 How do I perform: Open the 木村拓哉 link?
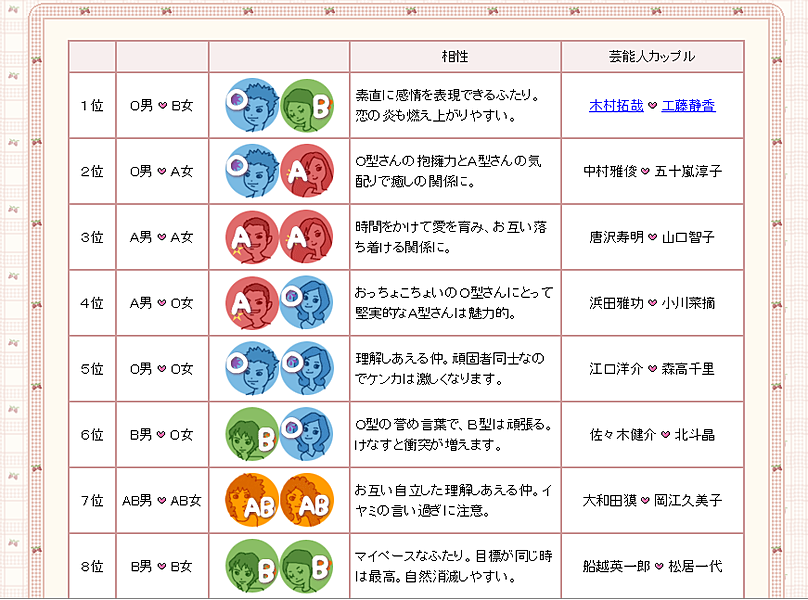(616, 105)
